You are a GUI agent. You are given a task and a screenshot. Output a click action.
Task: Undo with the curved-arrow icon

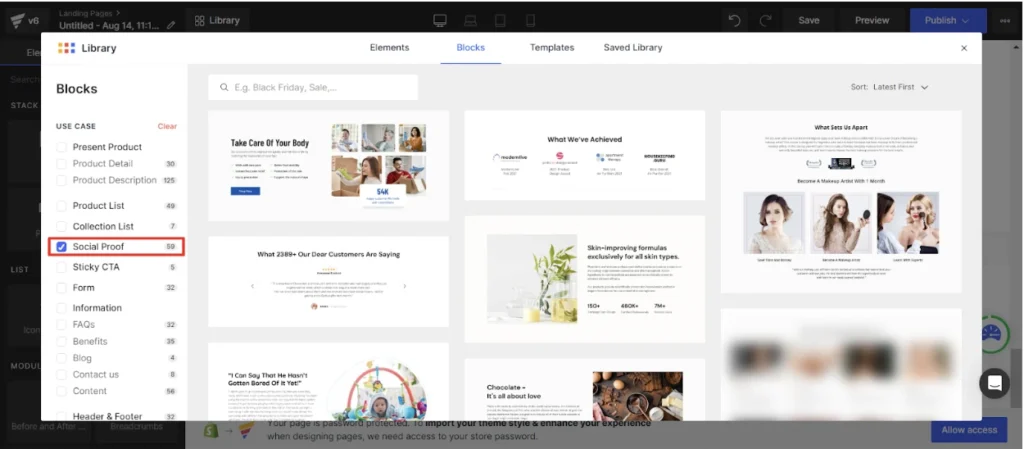click(x=735, y=21)
